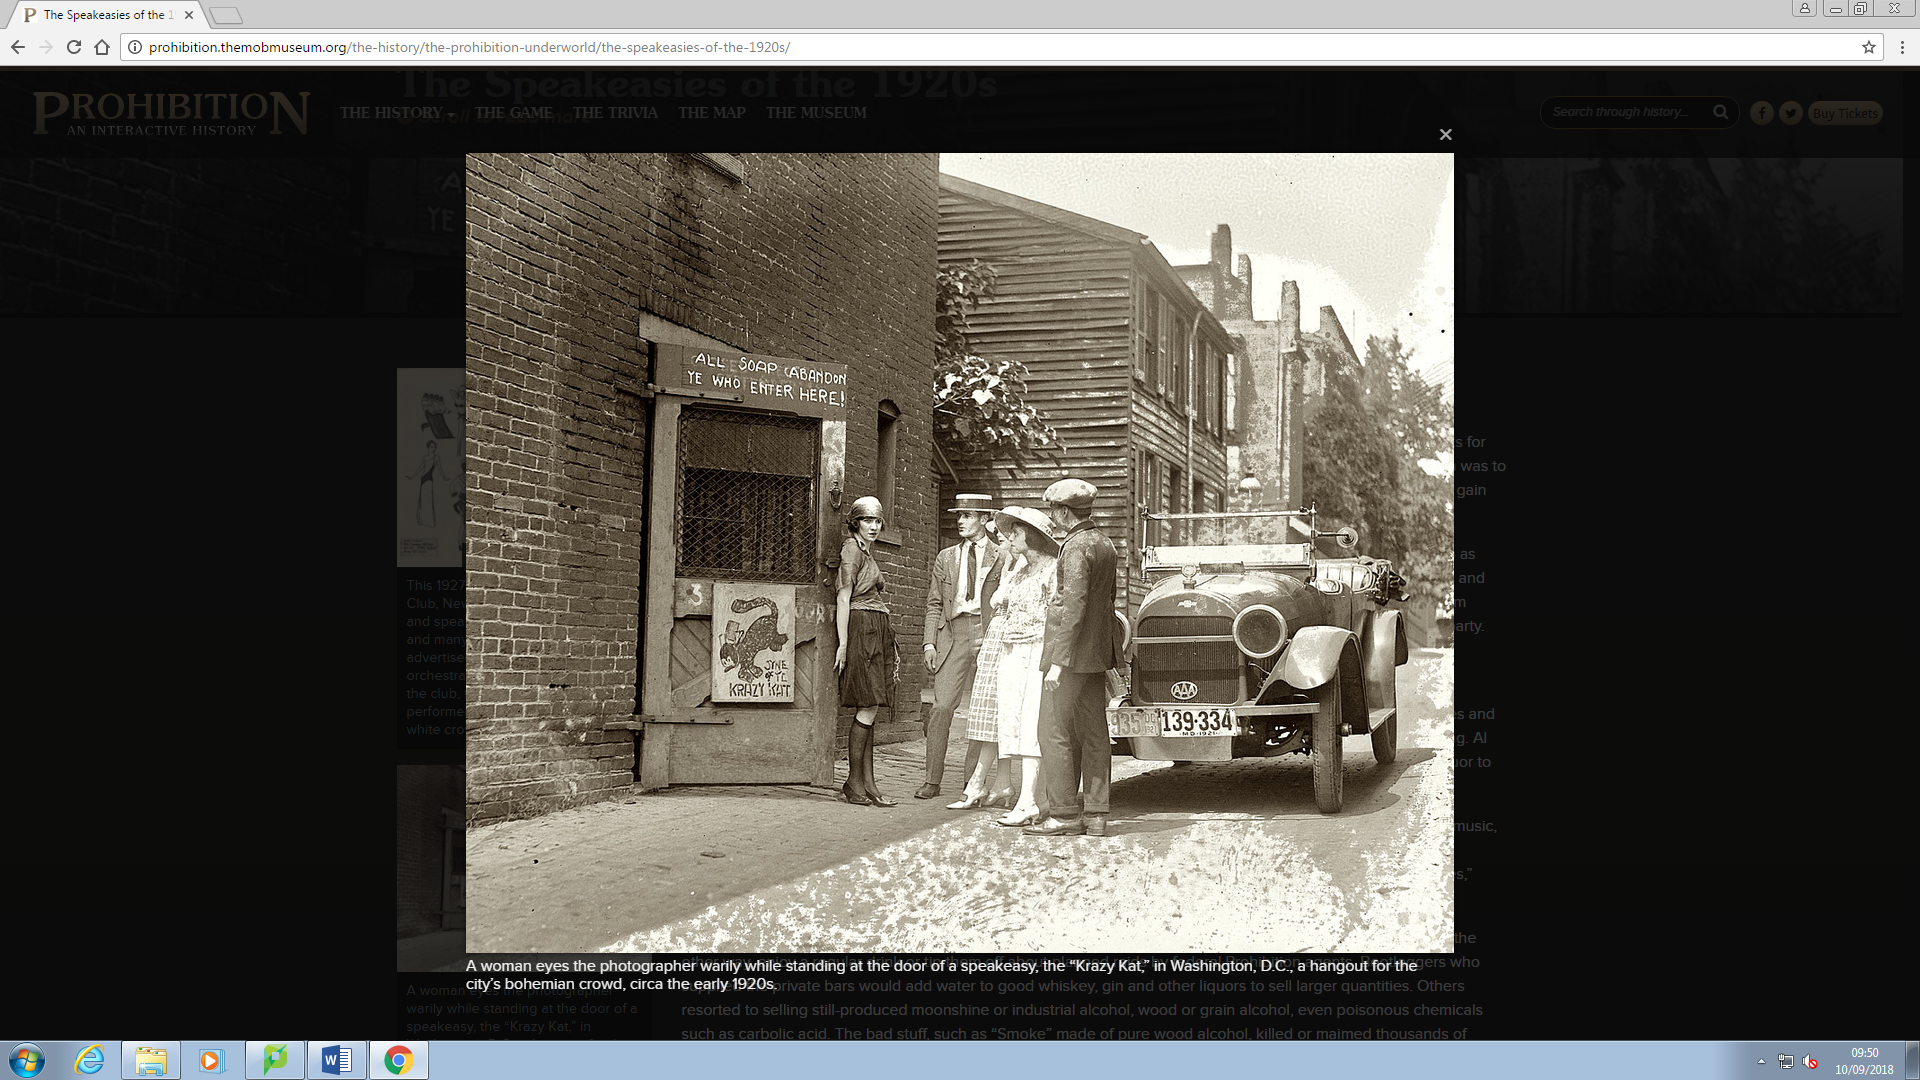The height and width of the screenshot is (1080, 1920).
Task: Click the address bar URL
Action: click(469, 47)
